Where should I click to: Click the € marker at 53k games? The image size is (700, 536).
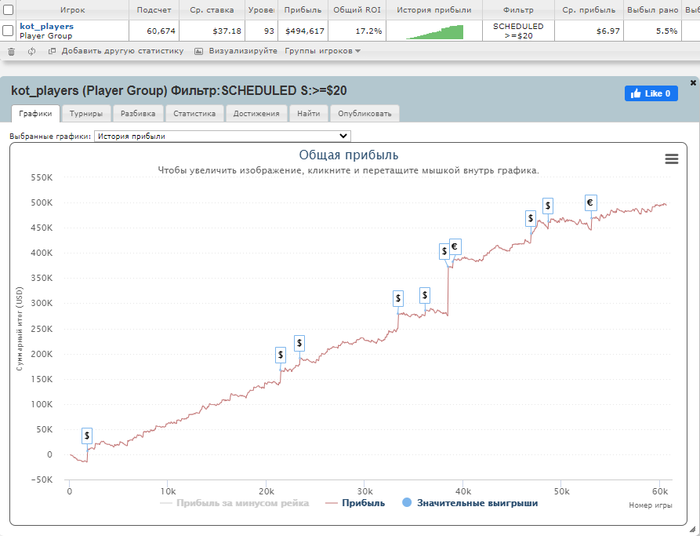point(591,203)
